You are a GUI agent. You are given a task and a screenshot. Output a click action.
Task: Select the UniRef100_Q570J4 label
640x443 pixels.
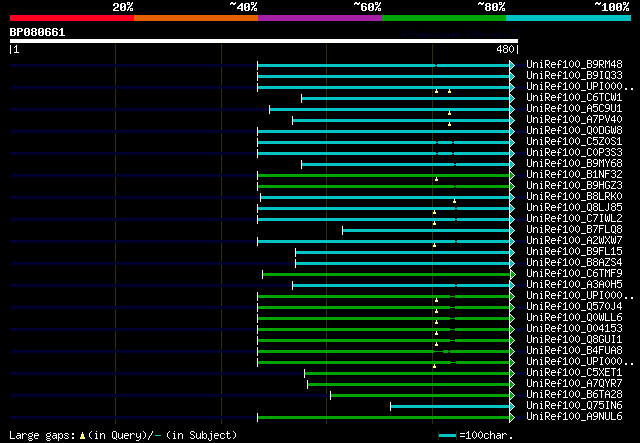click(574, 307)
